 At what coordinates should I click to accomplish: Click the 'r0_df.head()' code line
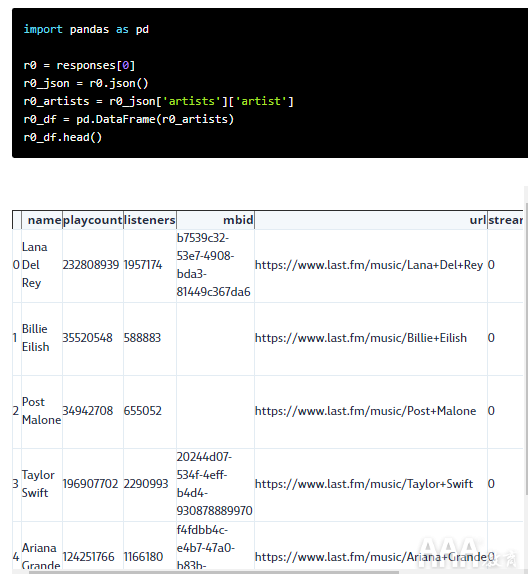63,137
